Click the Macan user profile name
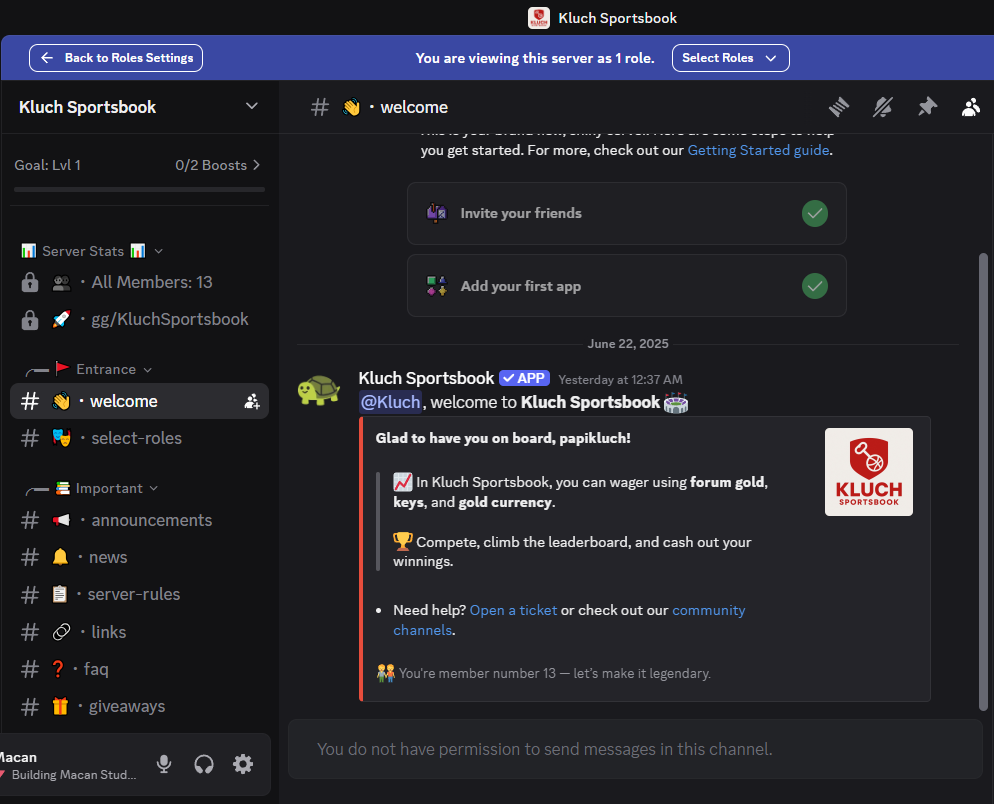This screenshot has height=804, width=994. click(x=18, y=757)
